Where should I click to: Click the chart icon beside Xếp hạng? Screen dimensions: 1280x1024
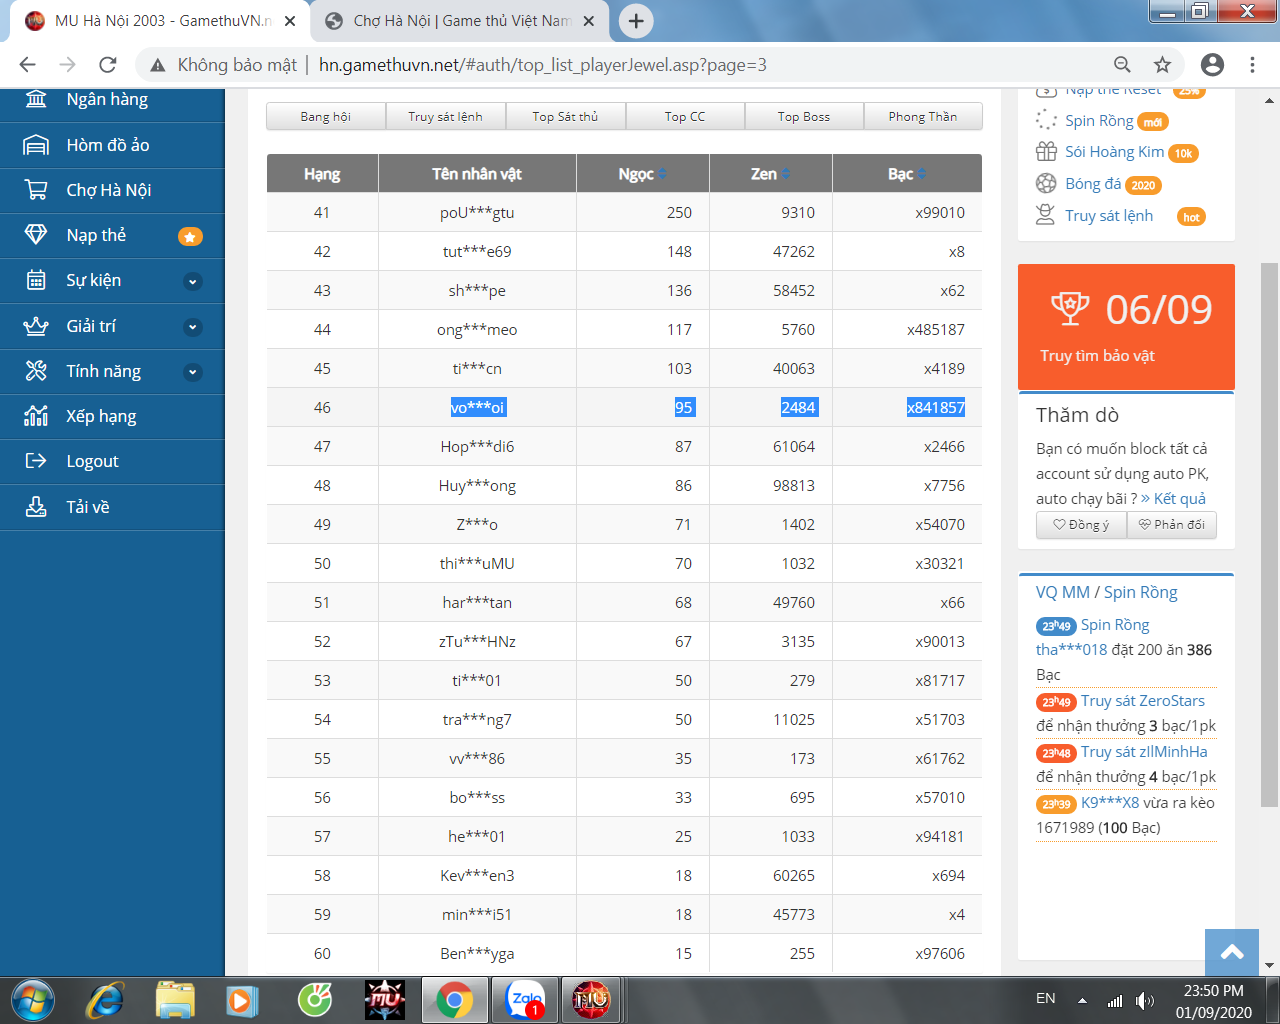pyautogui.click(x=36, y=416)
